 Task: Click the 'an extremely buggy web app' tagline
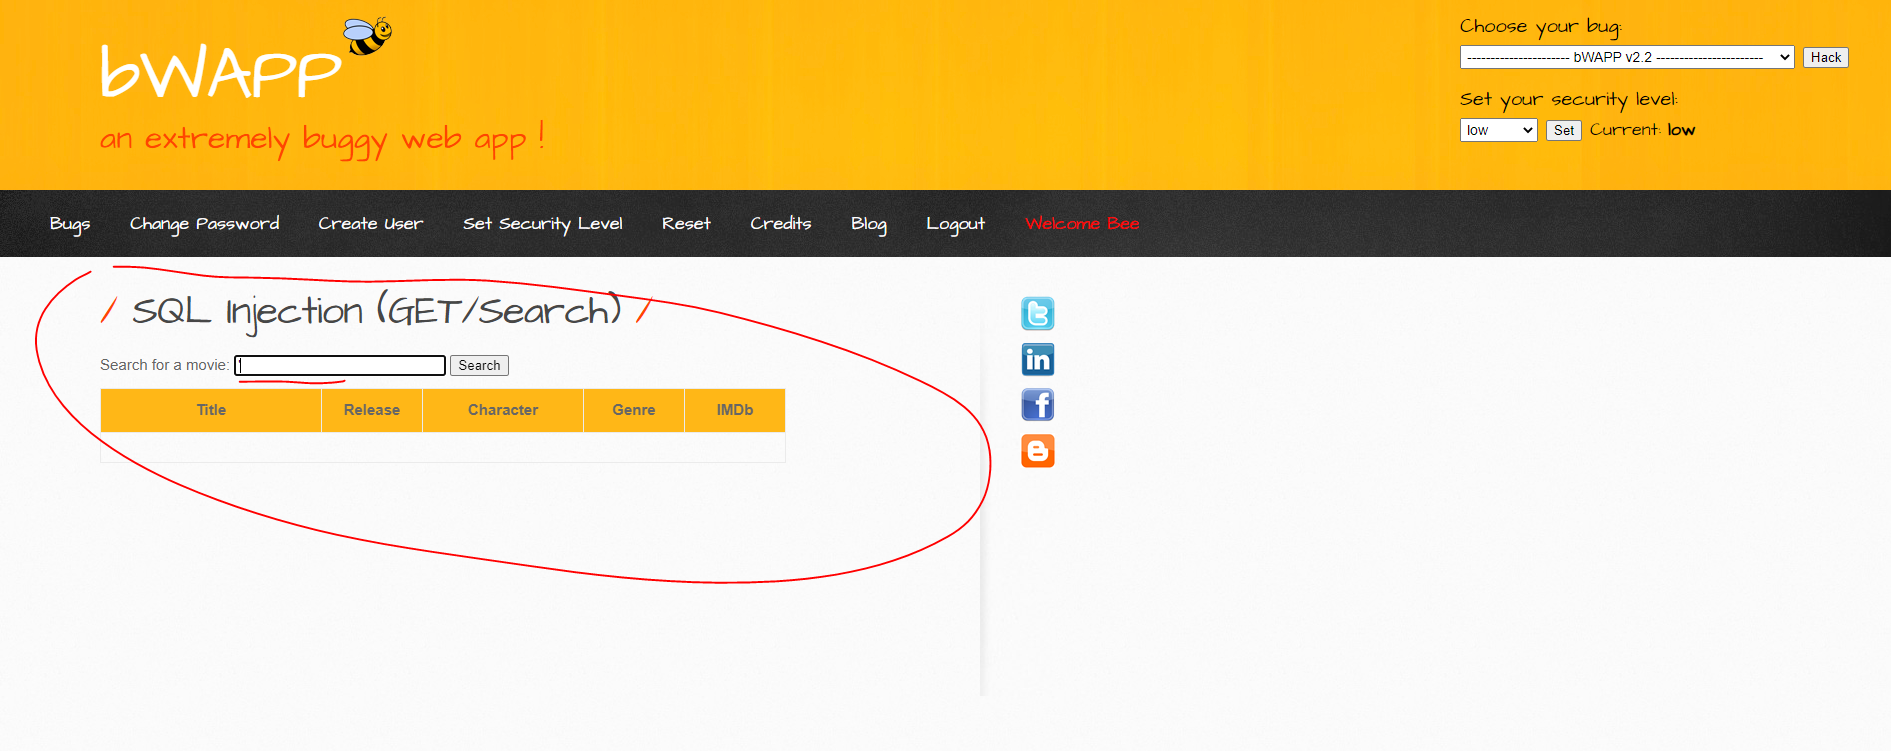(322, 139)
